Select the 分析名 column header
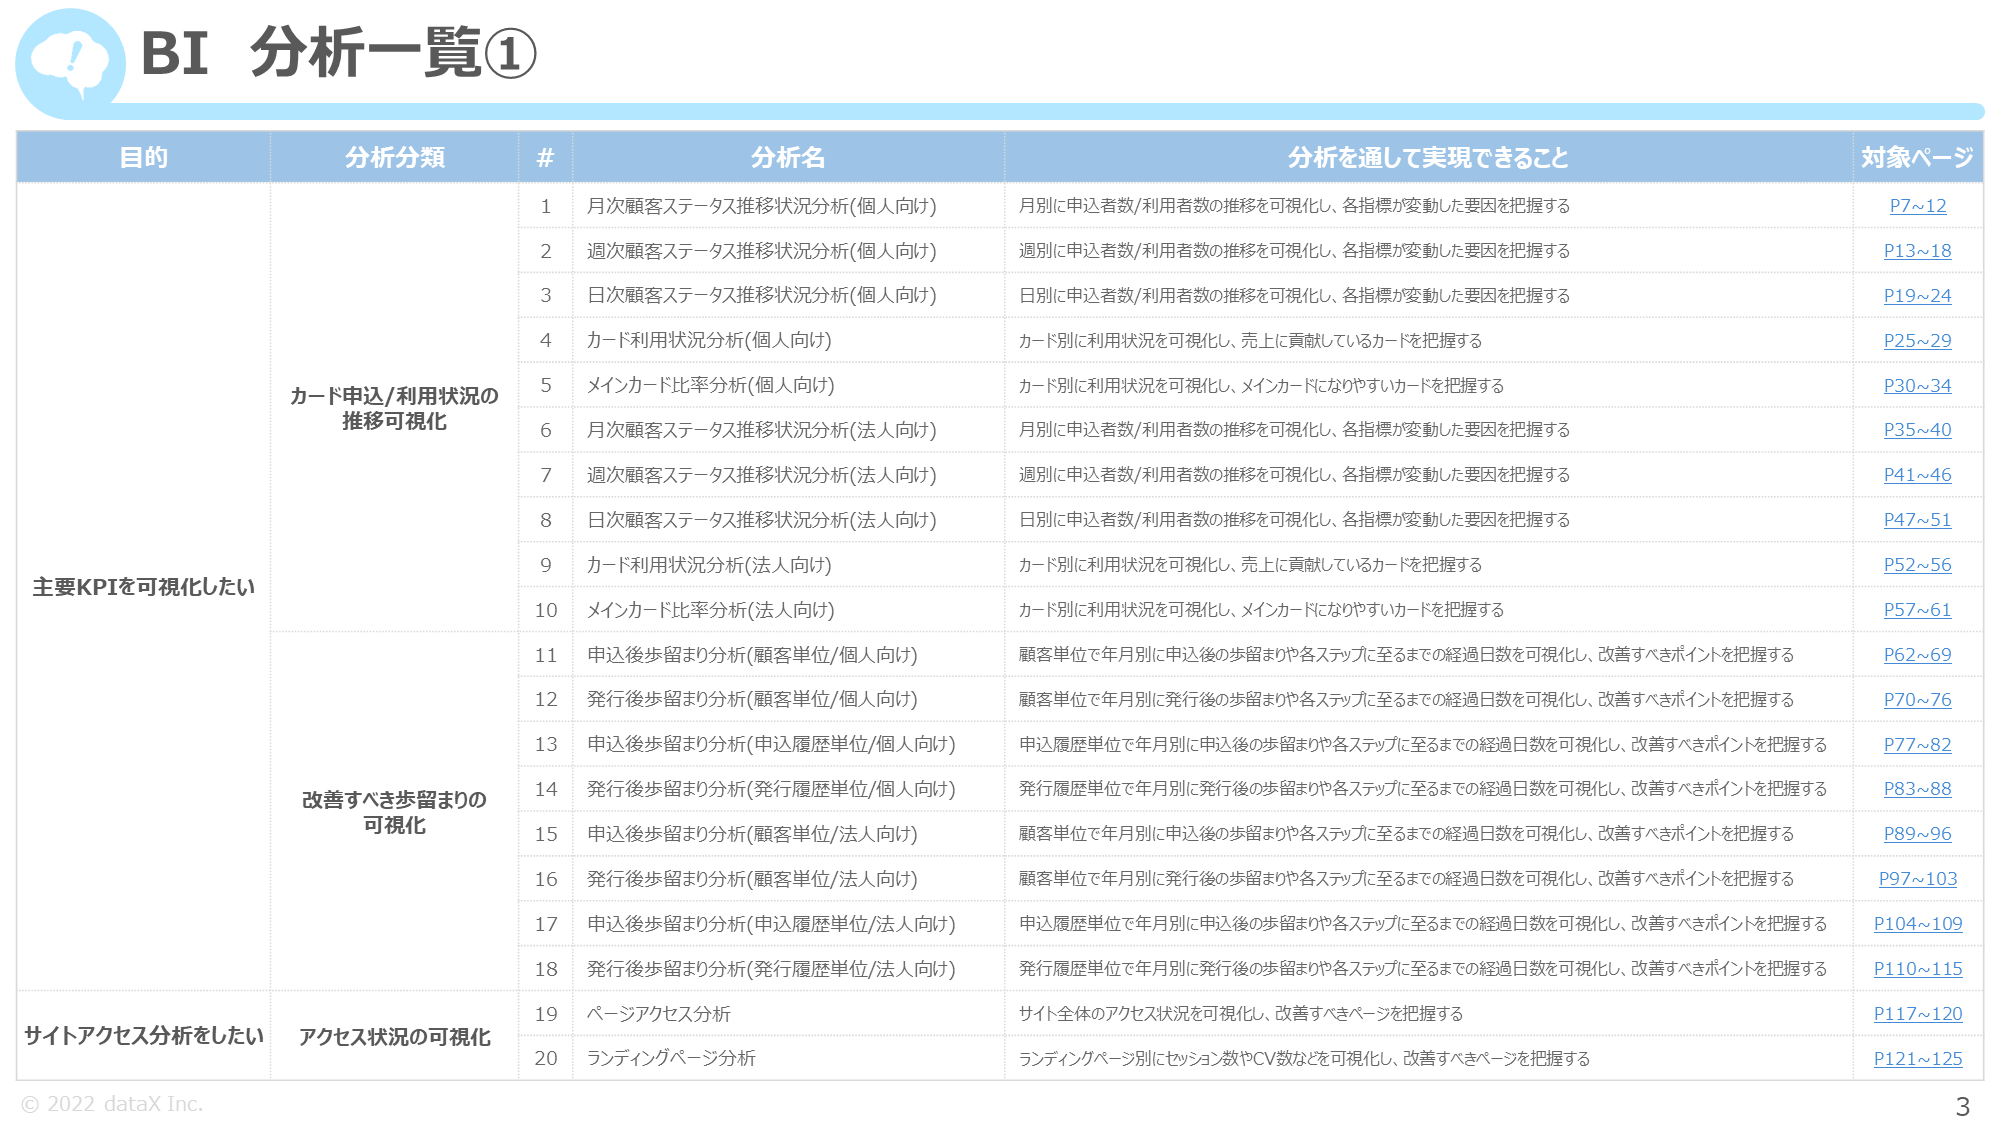2000x1125 pixels. (788, 157)
